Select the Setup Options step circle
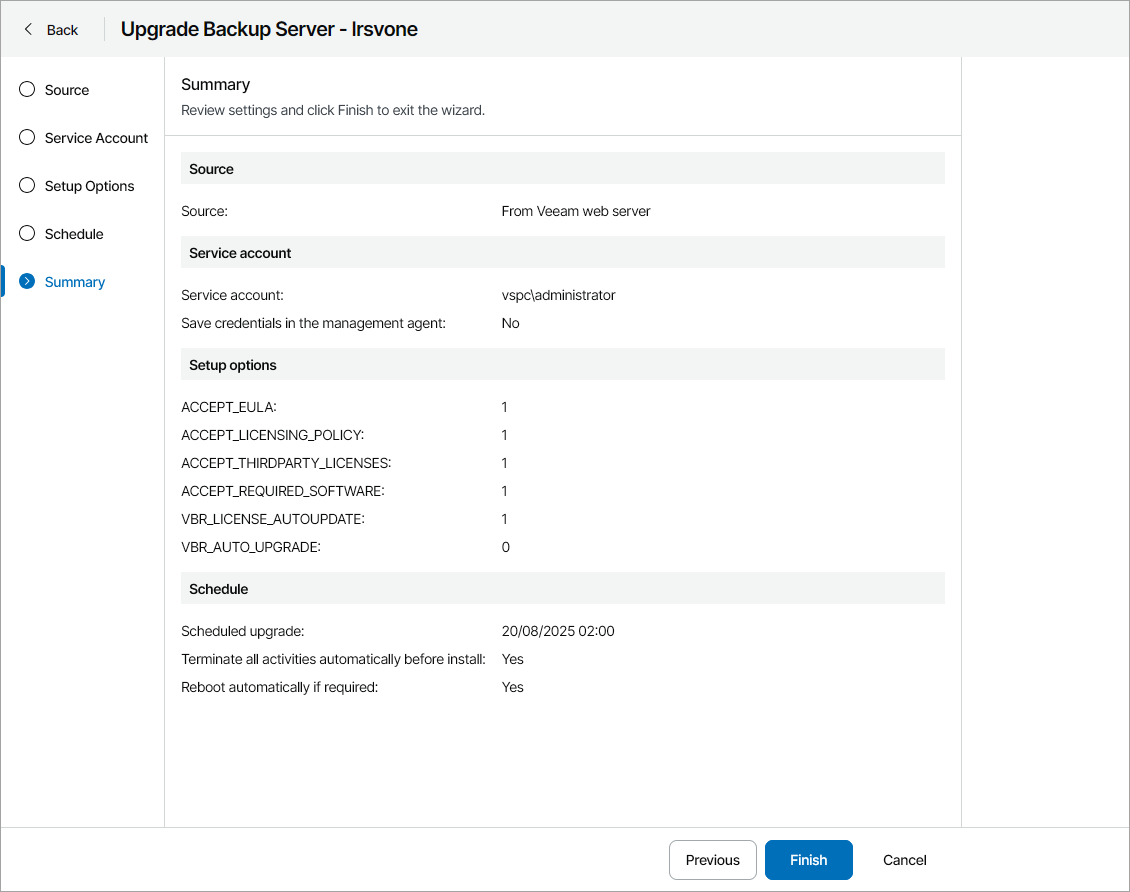This screenshot has width=1130, height=892. 28,186
